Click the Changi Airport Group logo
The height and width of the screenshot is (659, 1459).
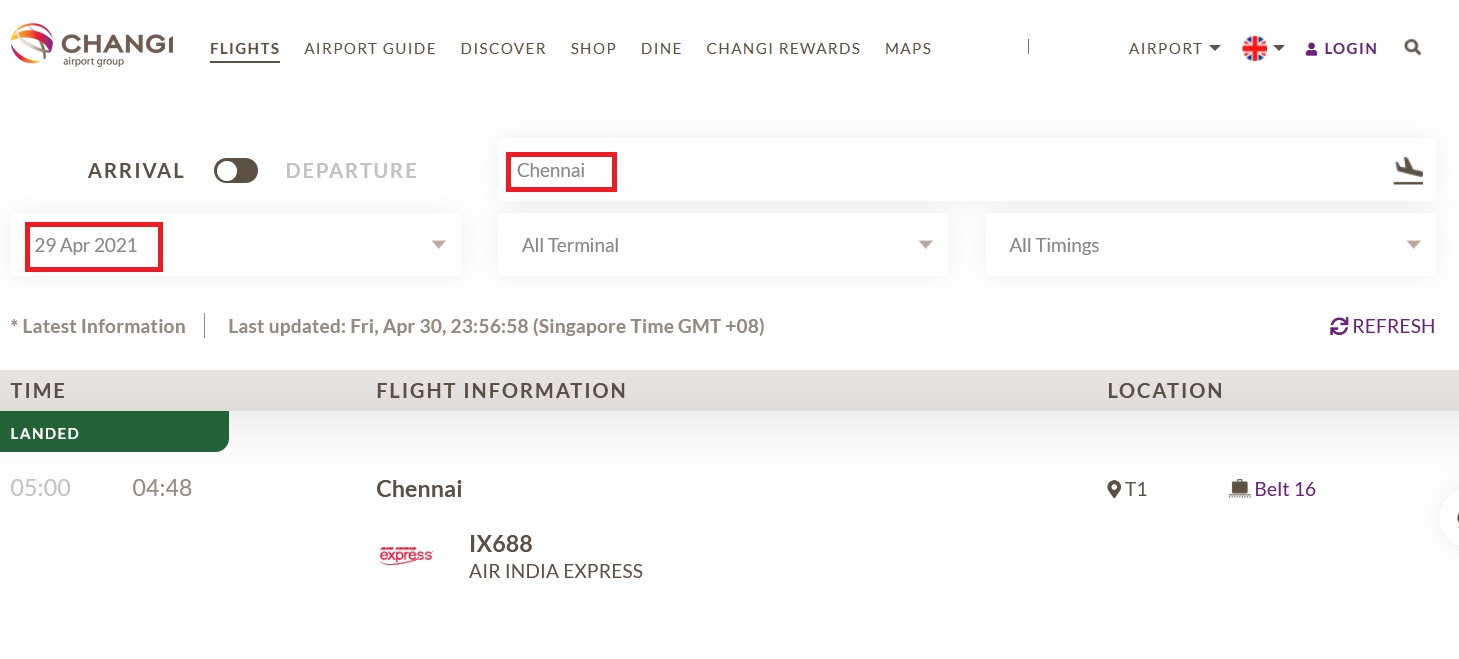click(x=92, y=46)
